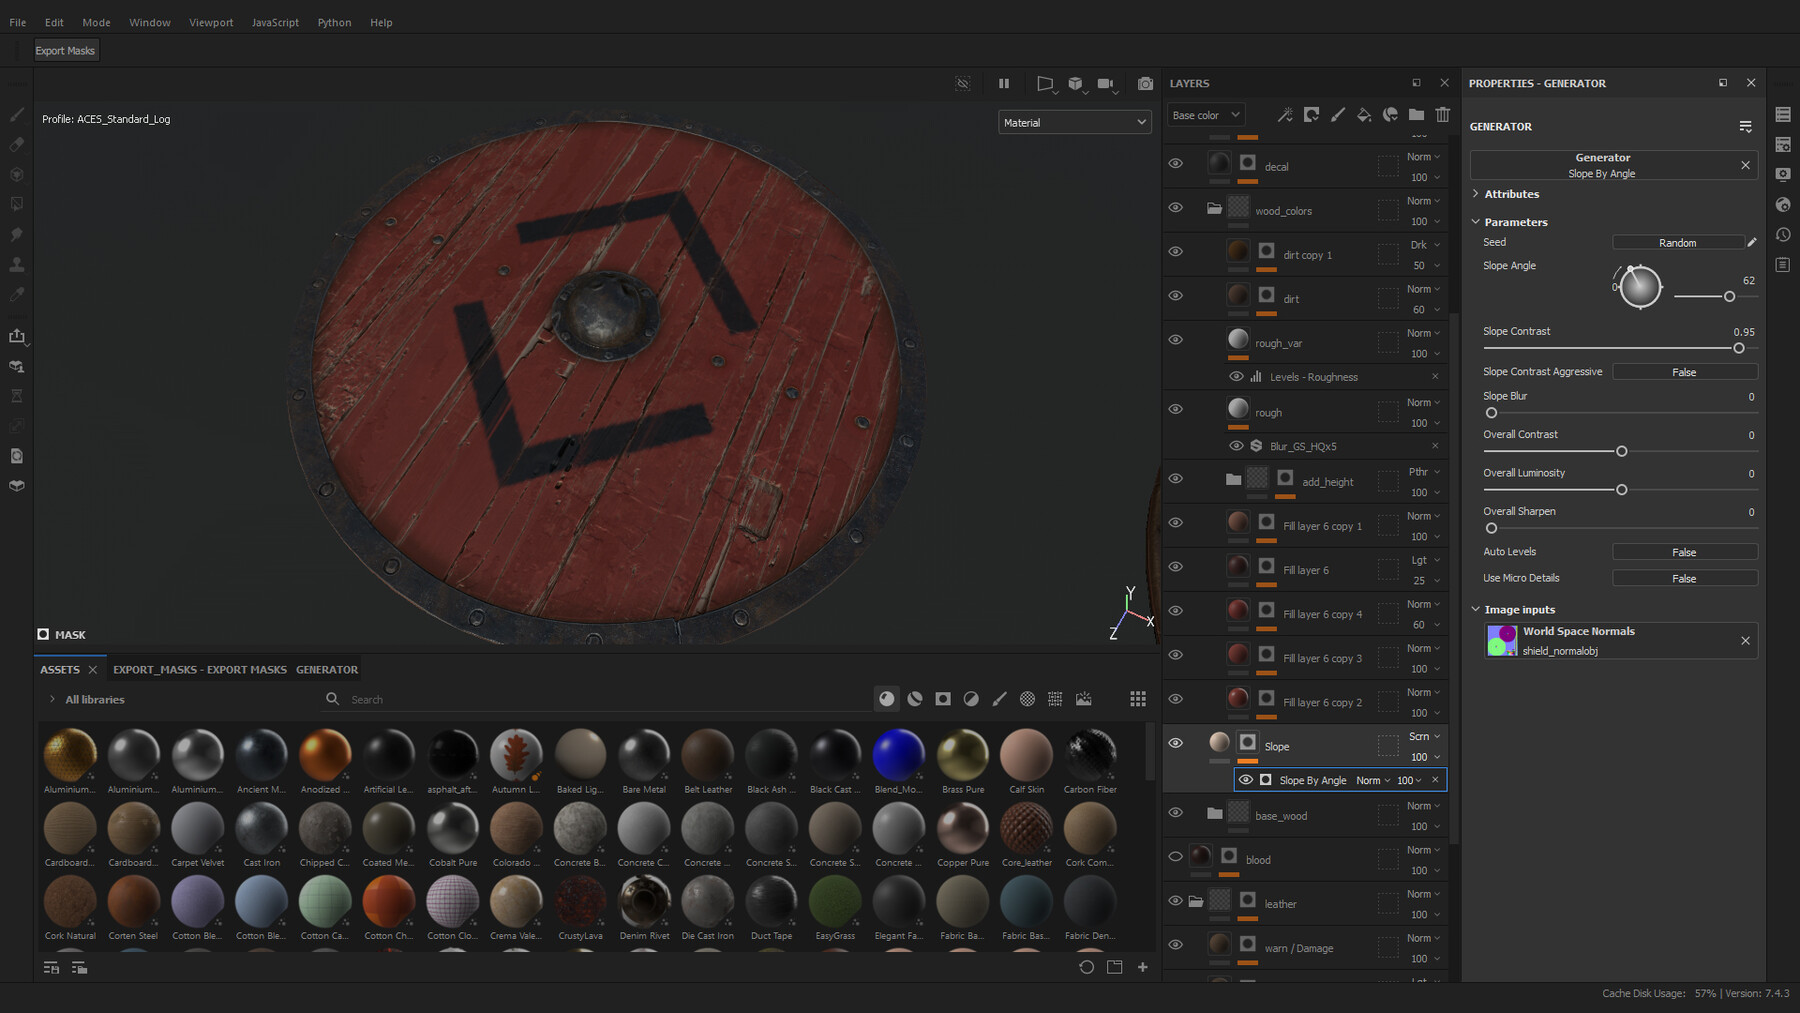
Task: Adjust the Slope Contrast slider
Action: pos(1738,348)
